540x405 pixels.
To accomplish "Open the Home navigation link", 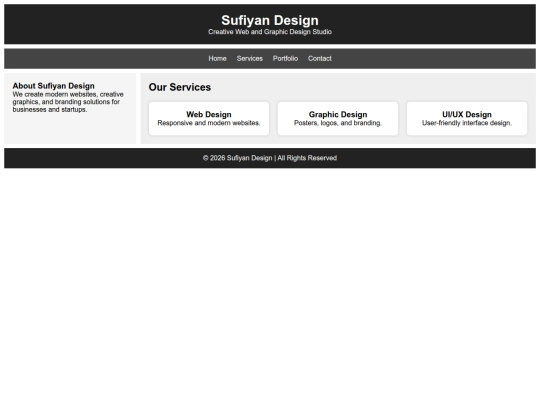I will click(217, 59).
